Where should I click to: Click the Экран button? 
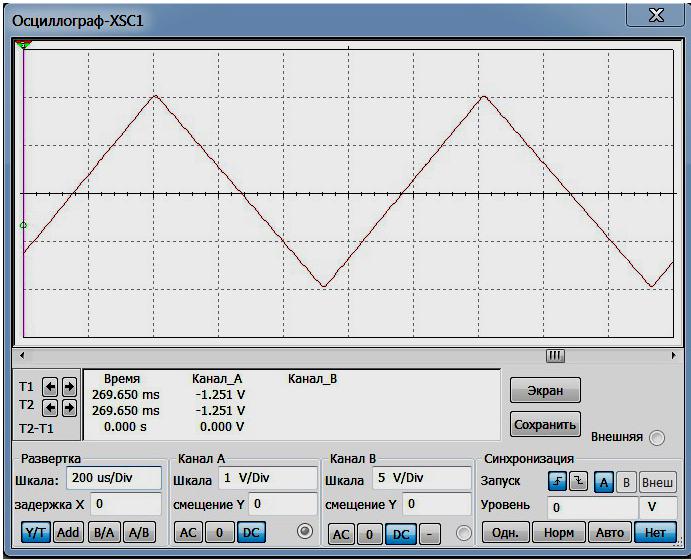(x=545, y=390)
